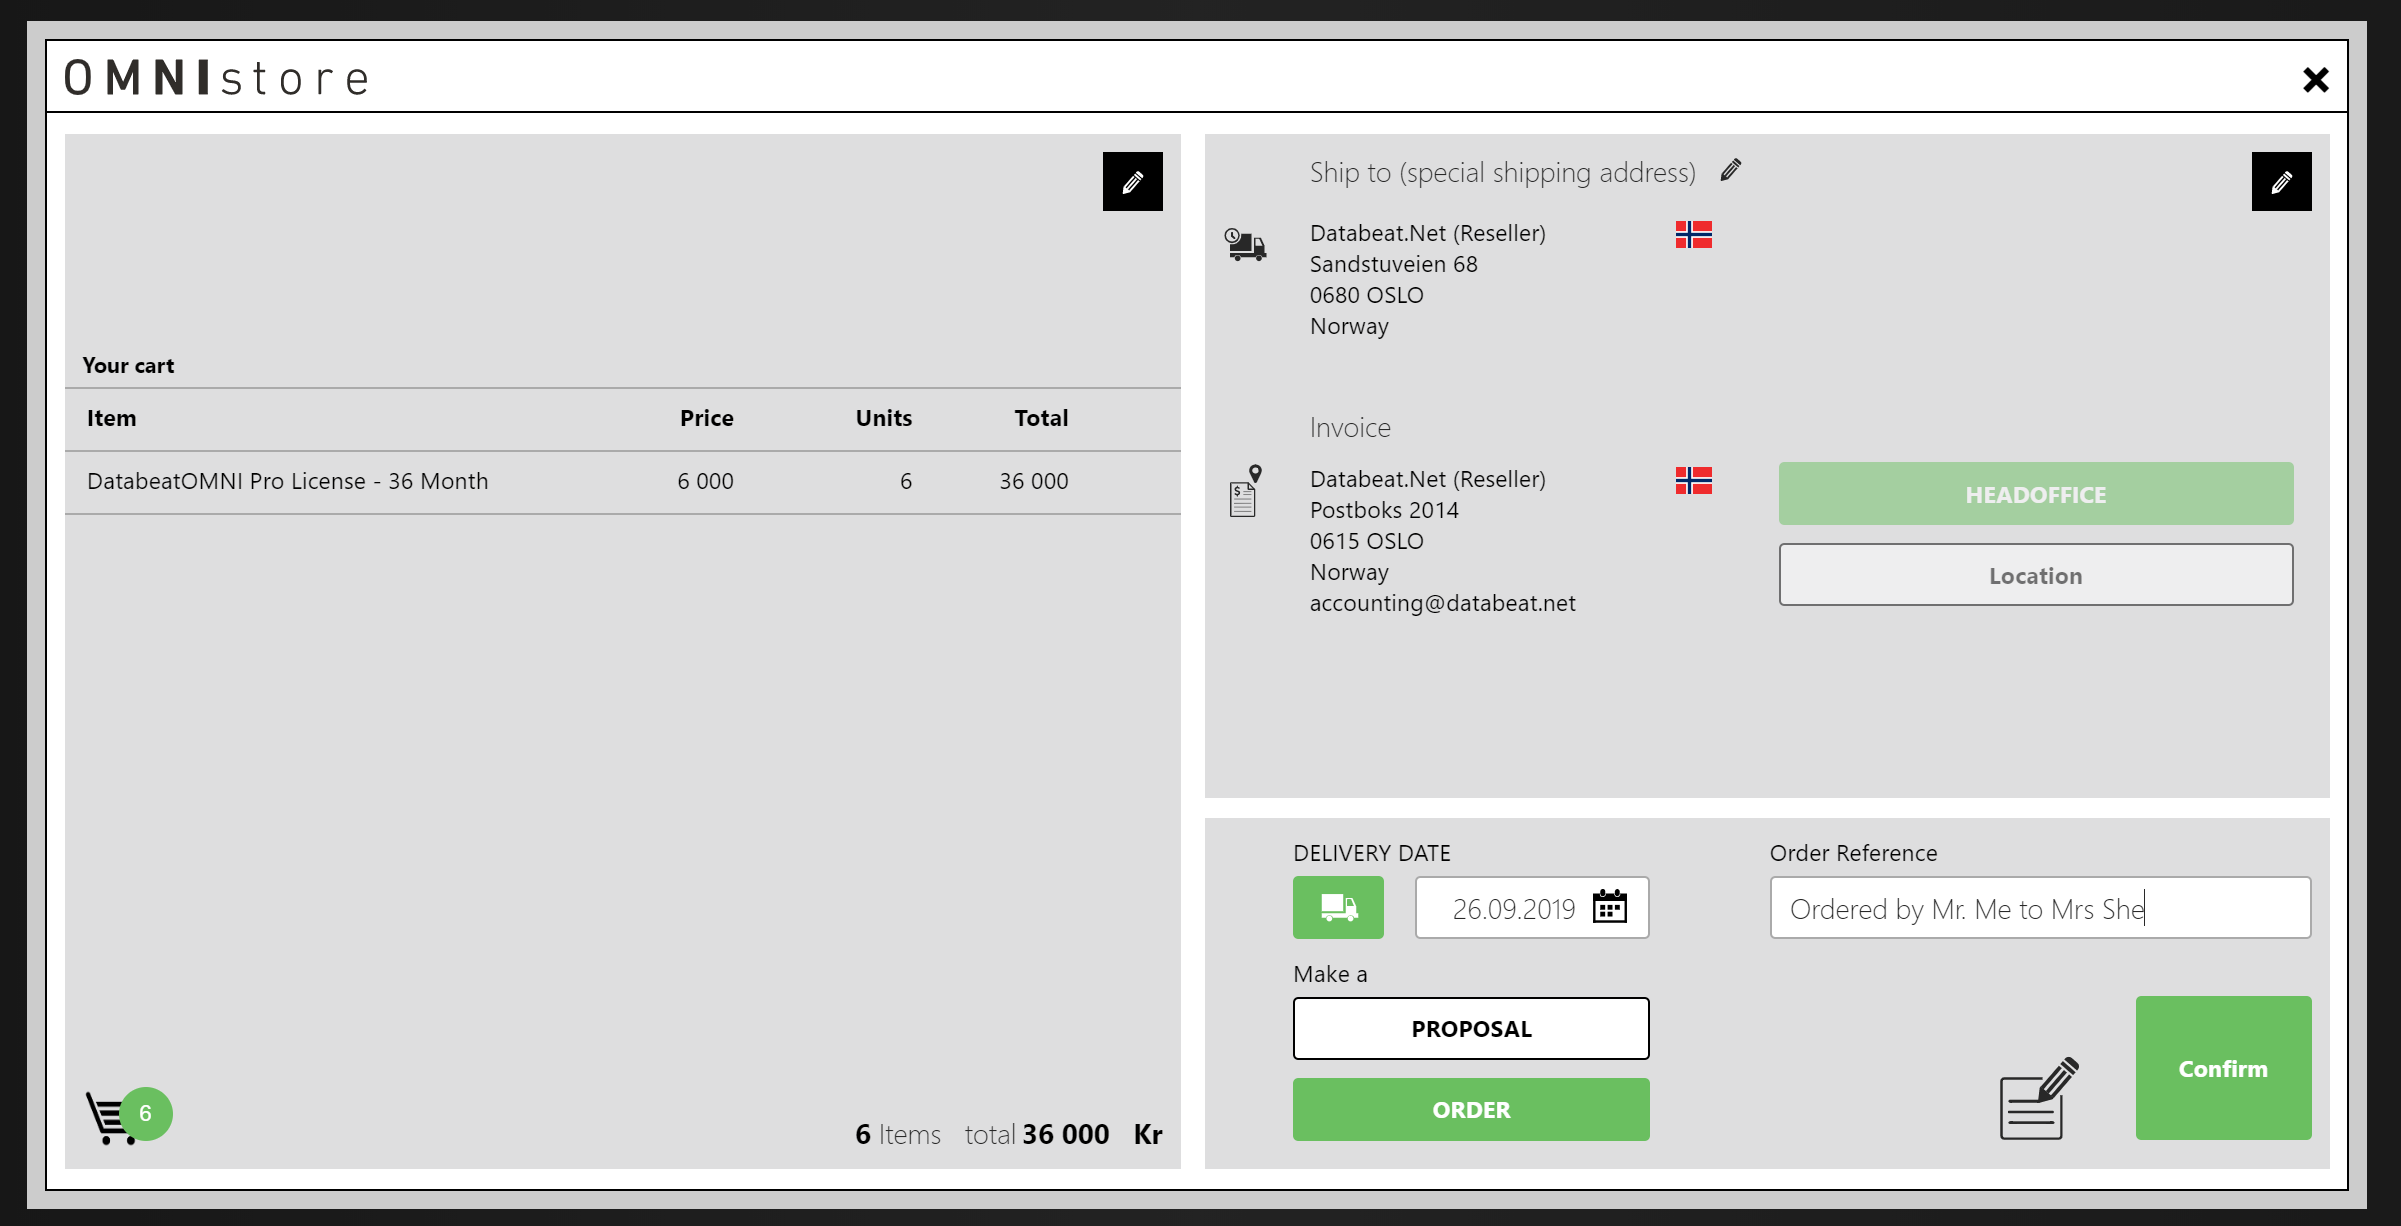Click the DELIVERY DATE label
The image size is (2401, 1226).
click(1371, 853)
